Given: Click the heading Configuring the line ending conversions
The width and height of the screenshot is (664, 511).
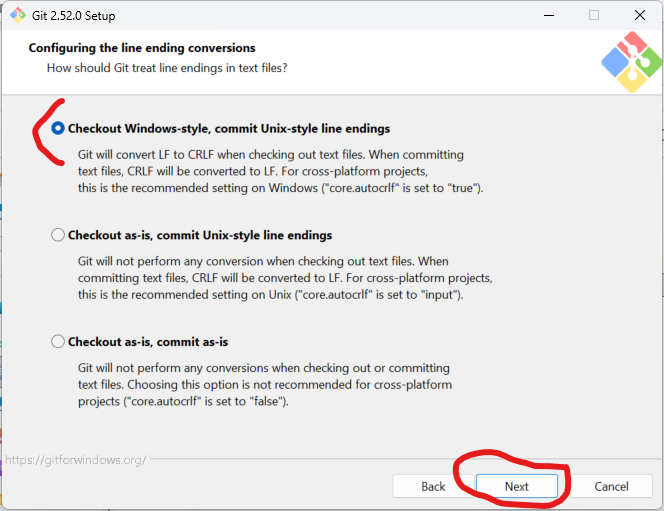Looking at the screenshot, I should point(142,48).
